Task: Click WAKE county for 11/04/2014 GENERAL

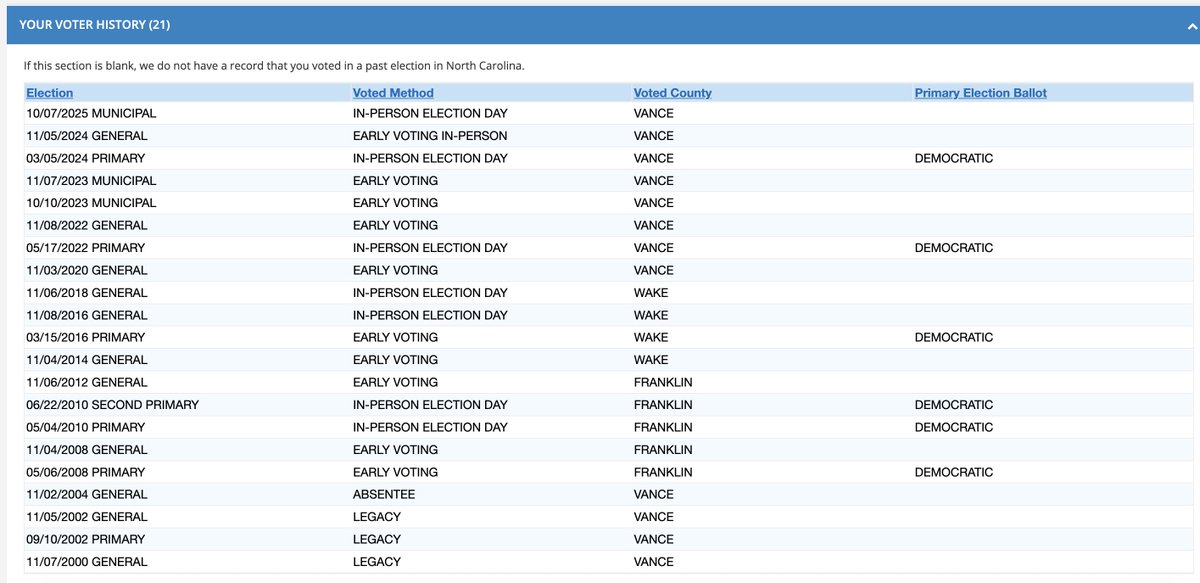Action: [651, 360]
